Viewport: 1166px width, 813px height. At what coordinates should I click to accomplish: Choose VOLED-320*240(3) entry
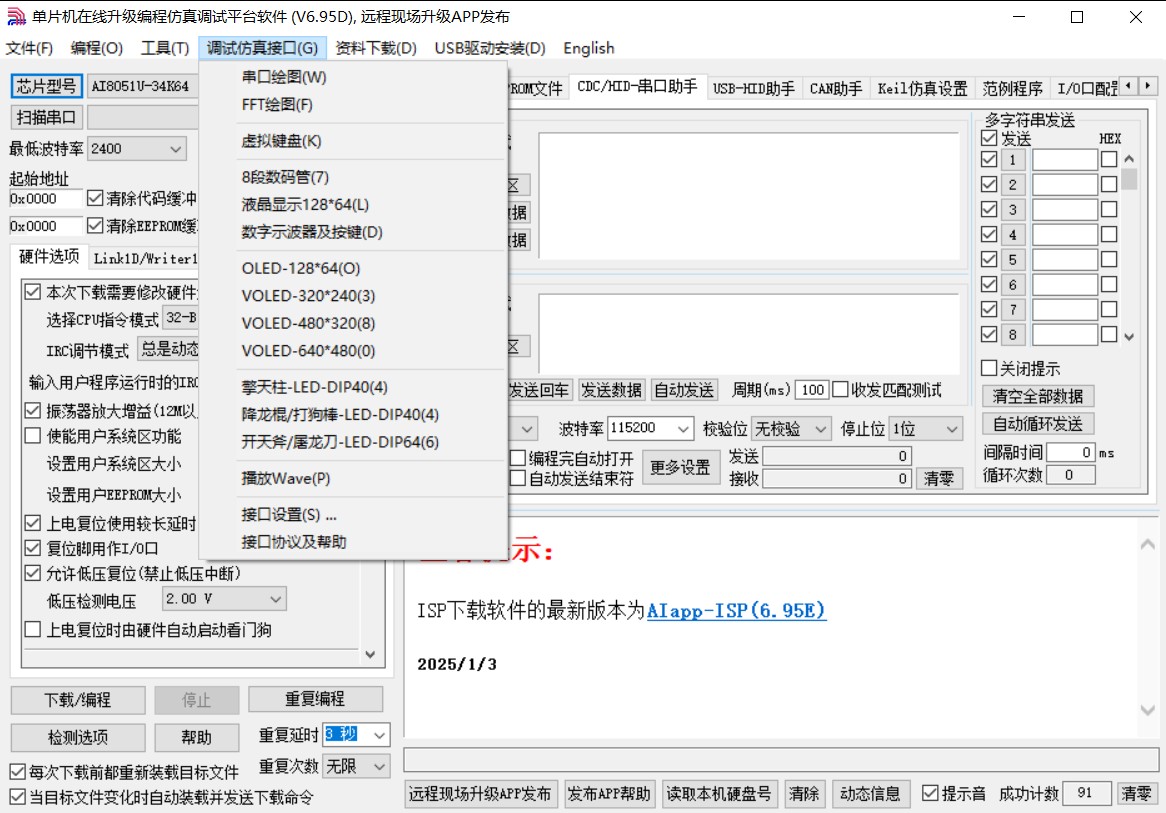(x=308, y=295)
